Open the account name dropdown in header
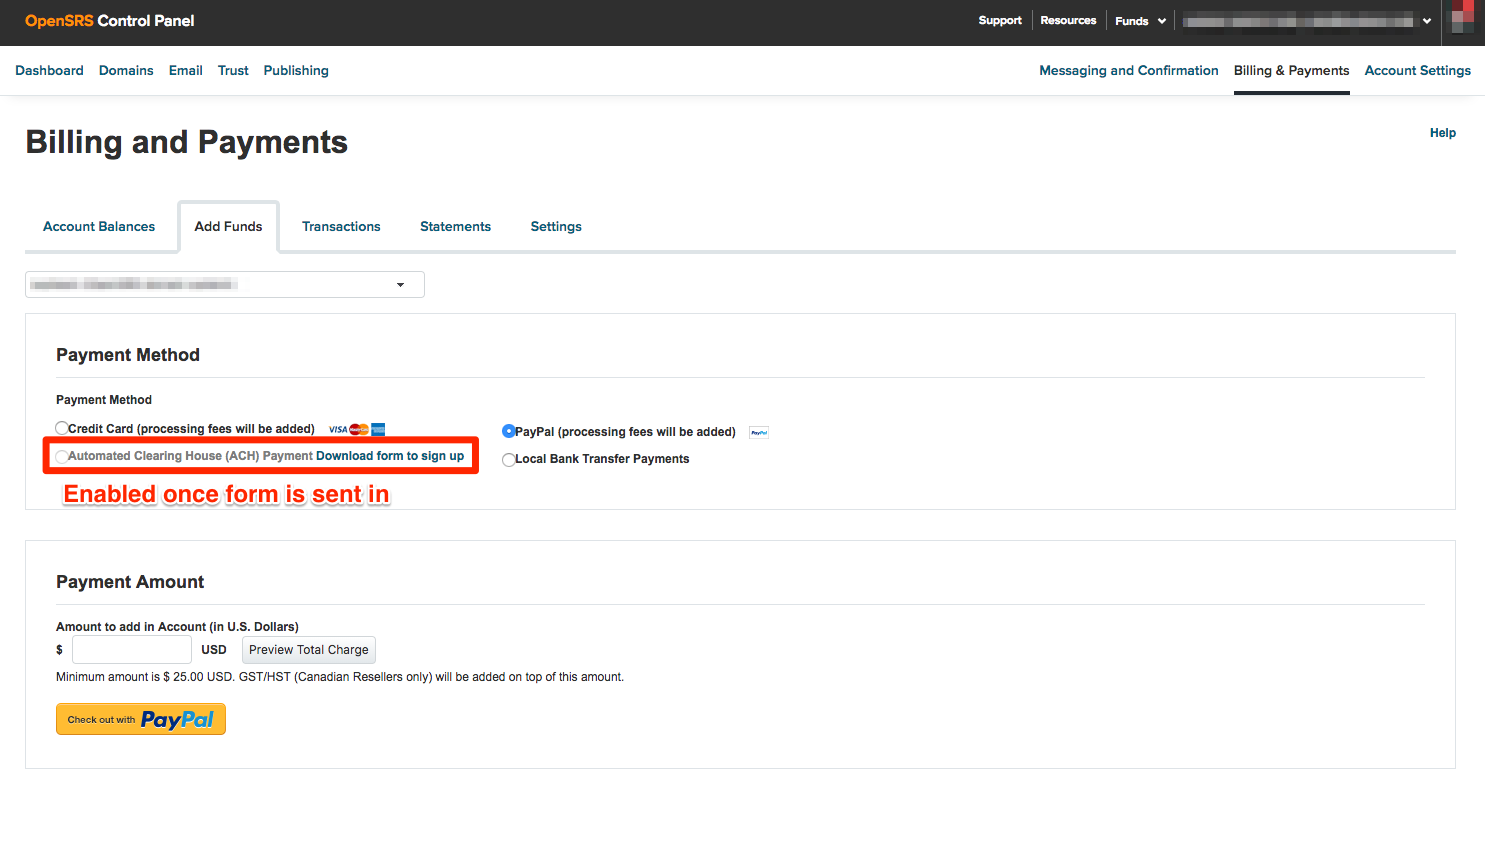The width and height of the screenshot is (1485, 852). point(1308,21)
